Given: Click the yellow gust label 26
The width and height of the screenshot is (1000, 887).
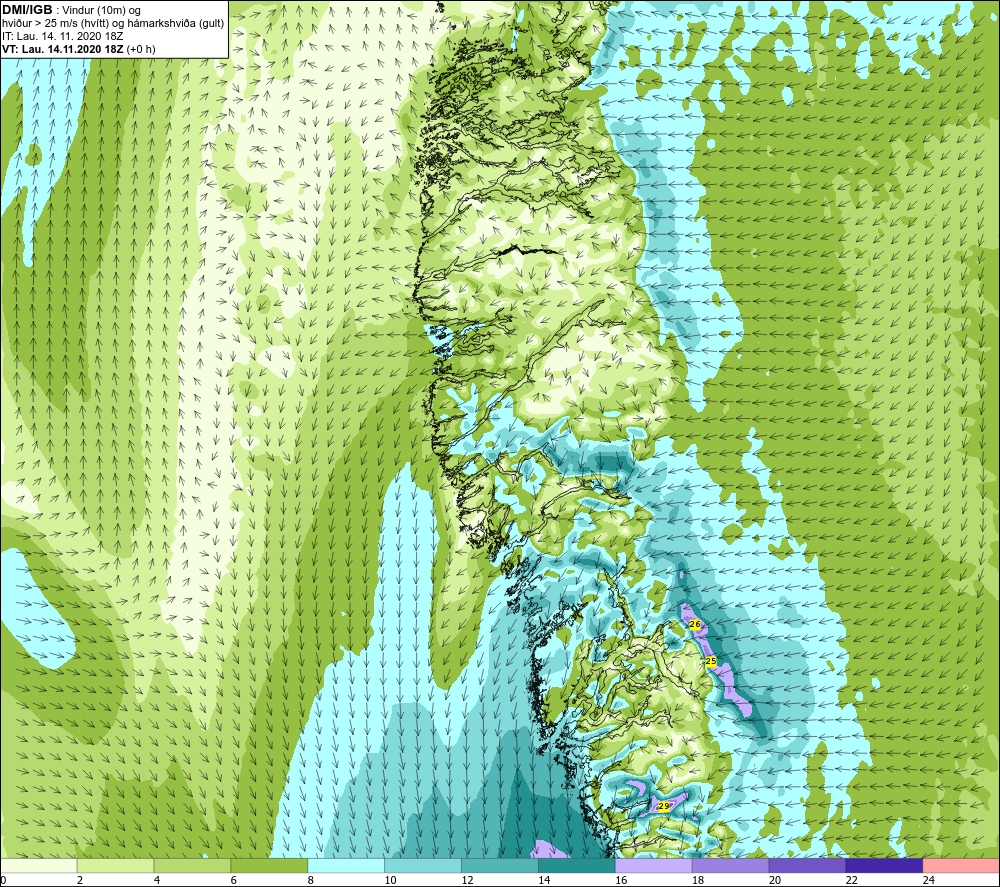Looking at the screenshot, I should pos(695,624).
